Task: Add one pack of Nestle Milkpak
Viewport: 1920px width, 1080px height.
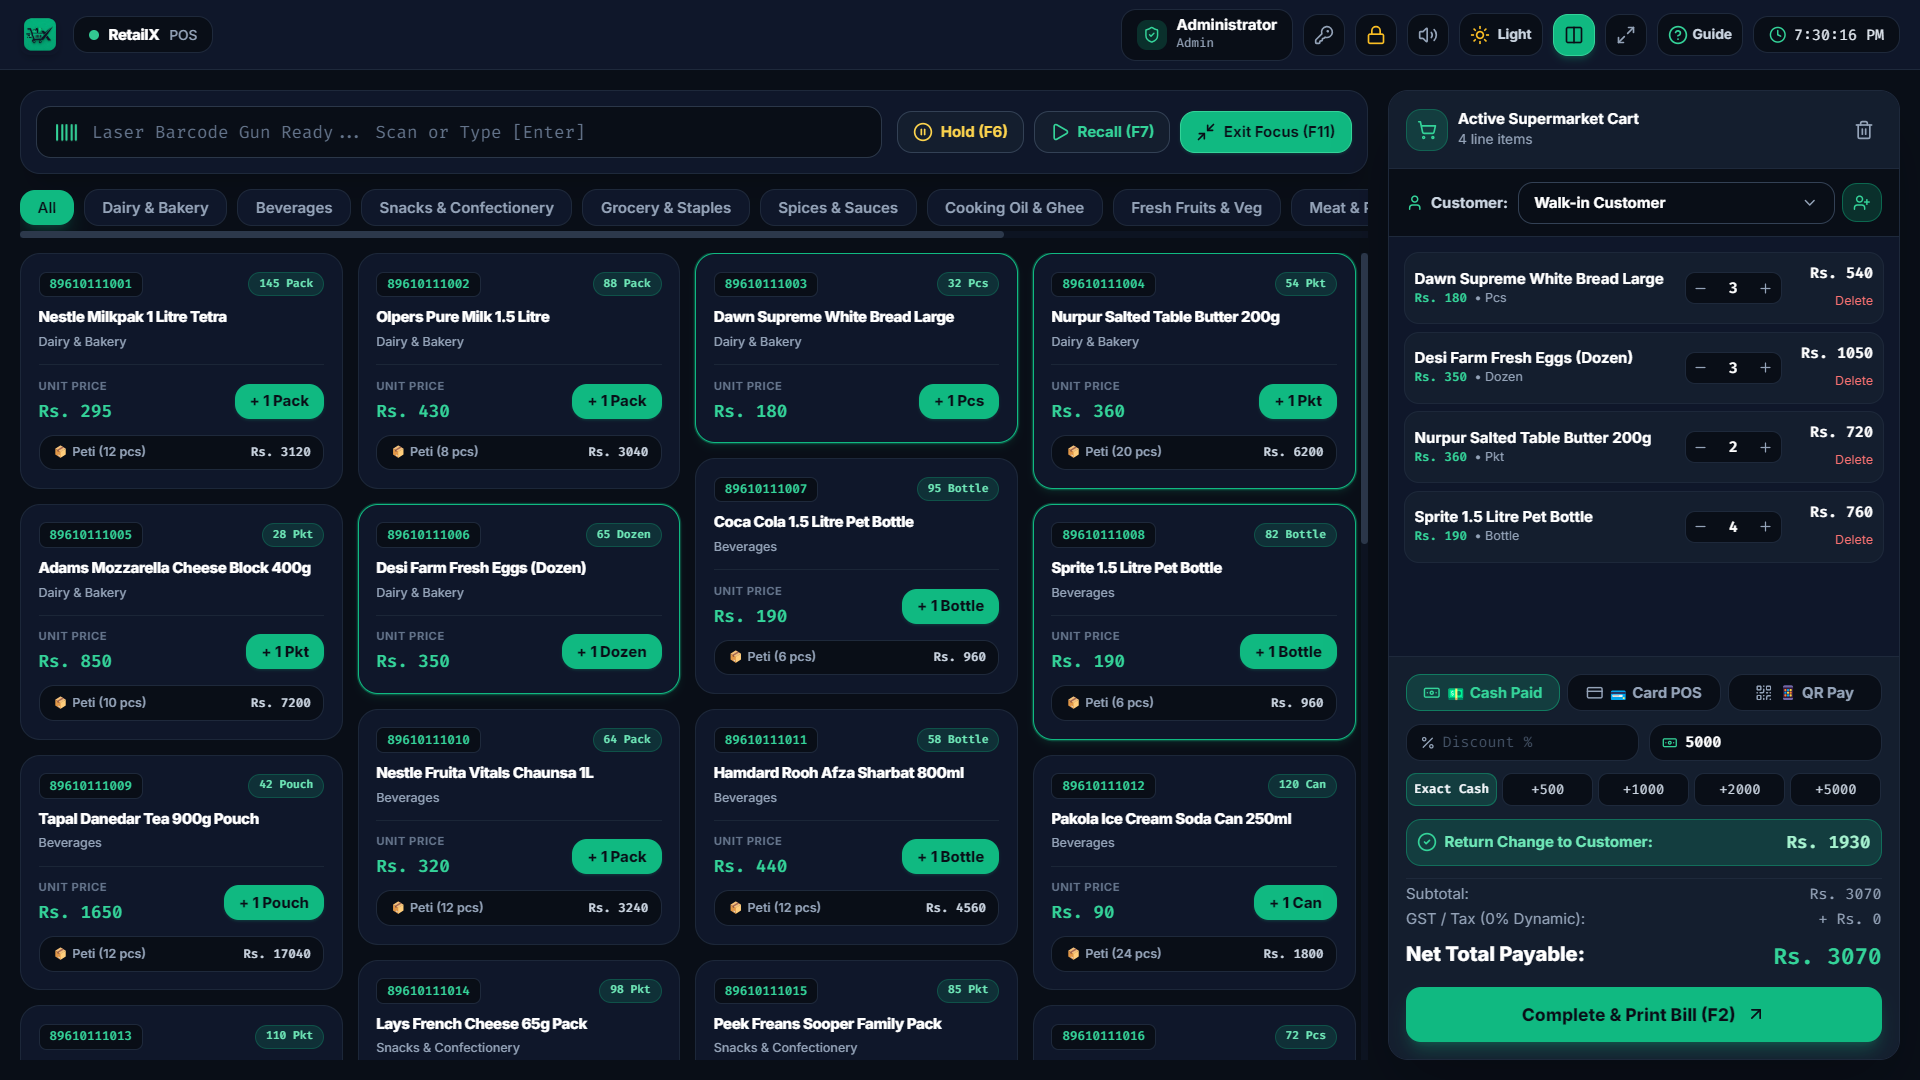Action: pyautogui.click(x=279, y=402)
